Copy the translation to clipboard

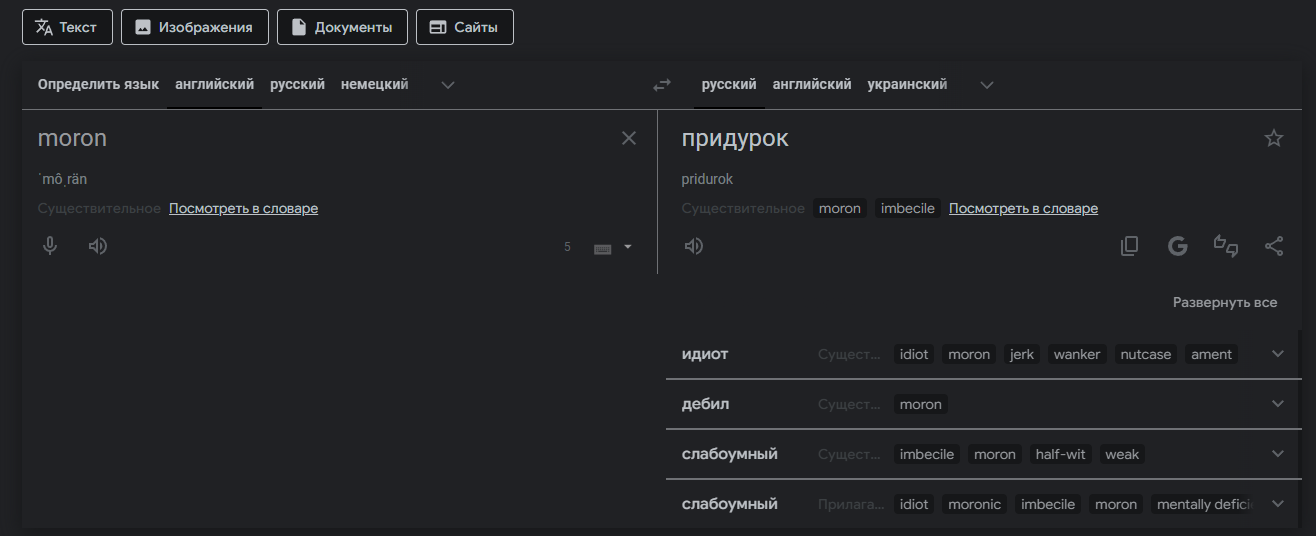coord(1130,246)
